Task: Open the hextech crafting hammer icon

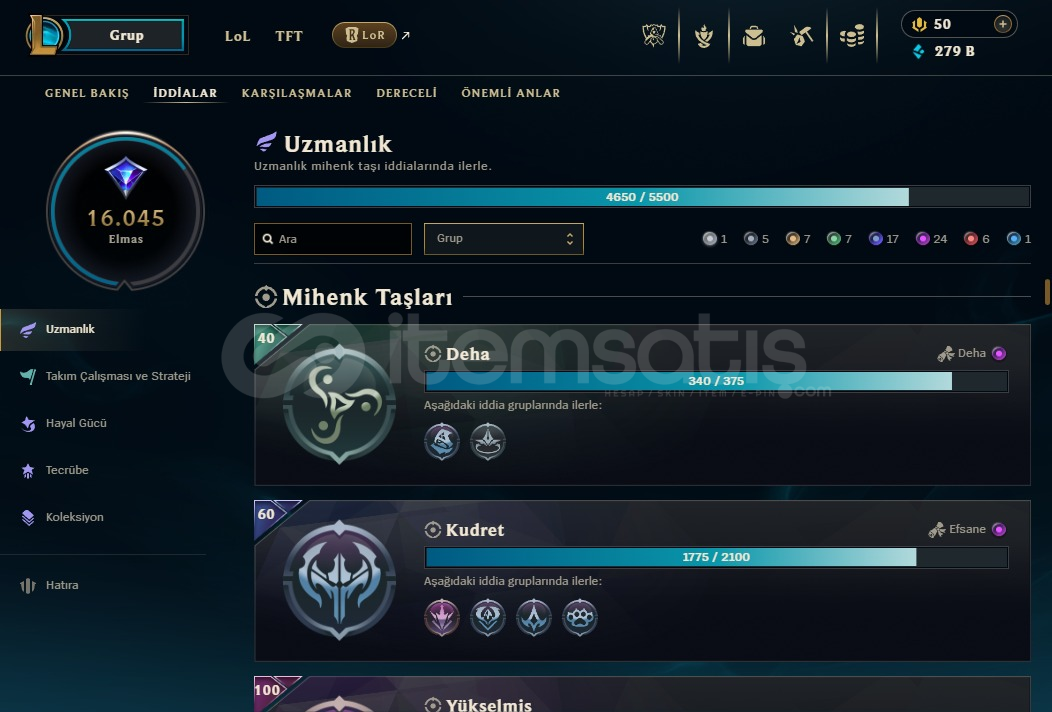Action: click(x=802, y=36)
